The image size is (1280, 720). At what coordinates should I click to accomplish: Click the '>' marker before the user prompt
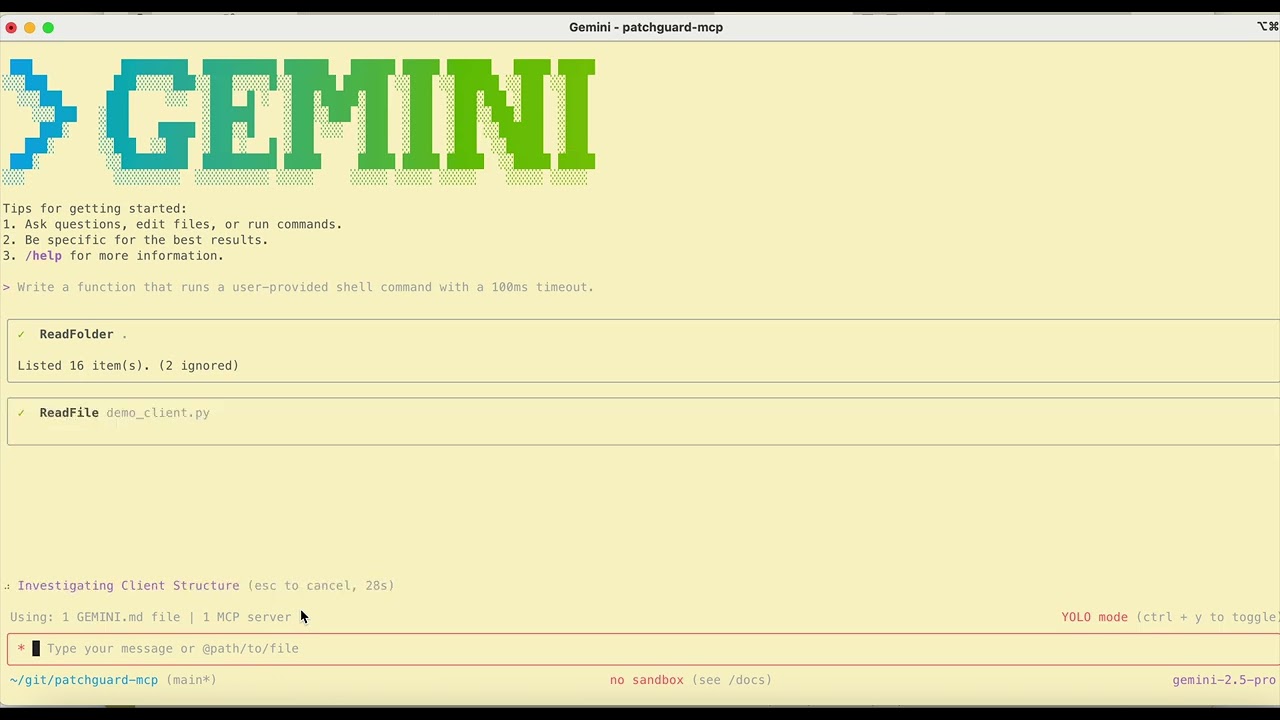tap(6, 287)
